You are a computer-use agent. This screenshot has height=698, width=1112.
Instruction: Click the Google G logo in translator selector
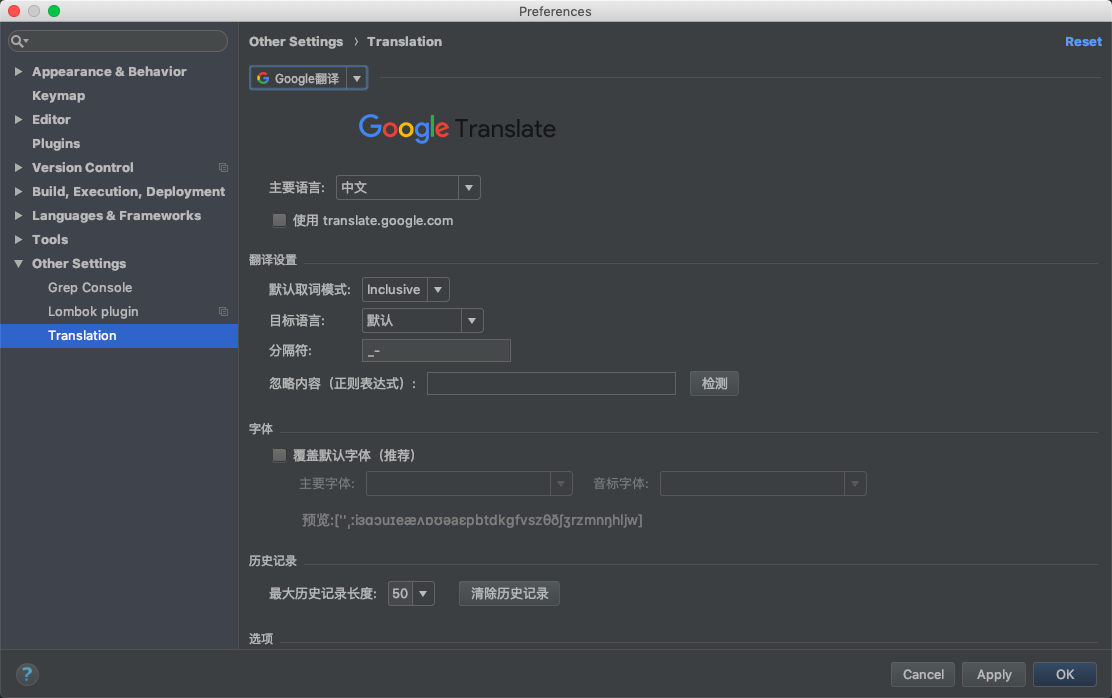pos(263,78)
